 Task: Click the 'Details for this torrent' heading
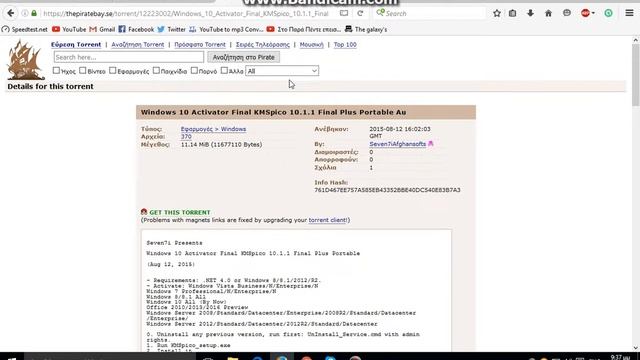[51, 86]
